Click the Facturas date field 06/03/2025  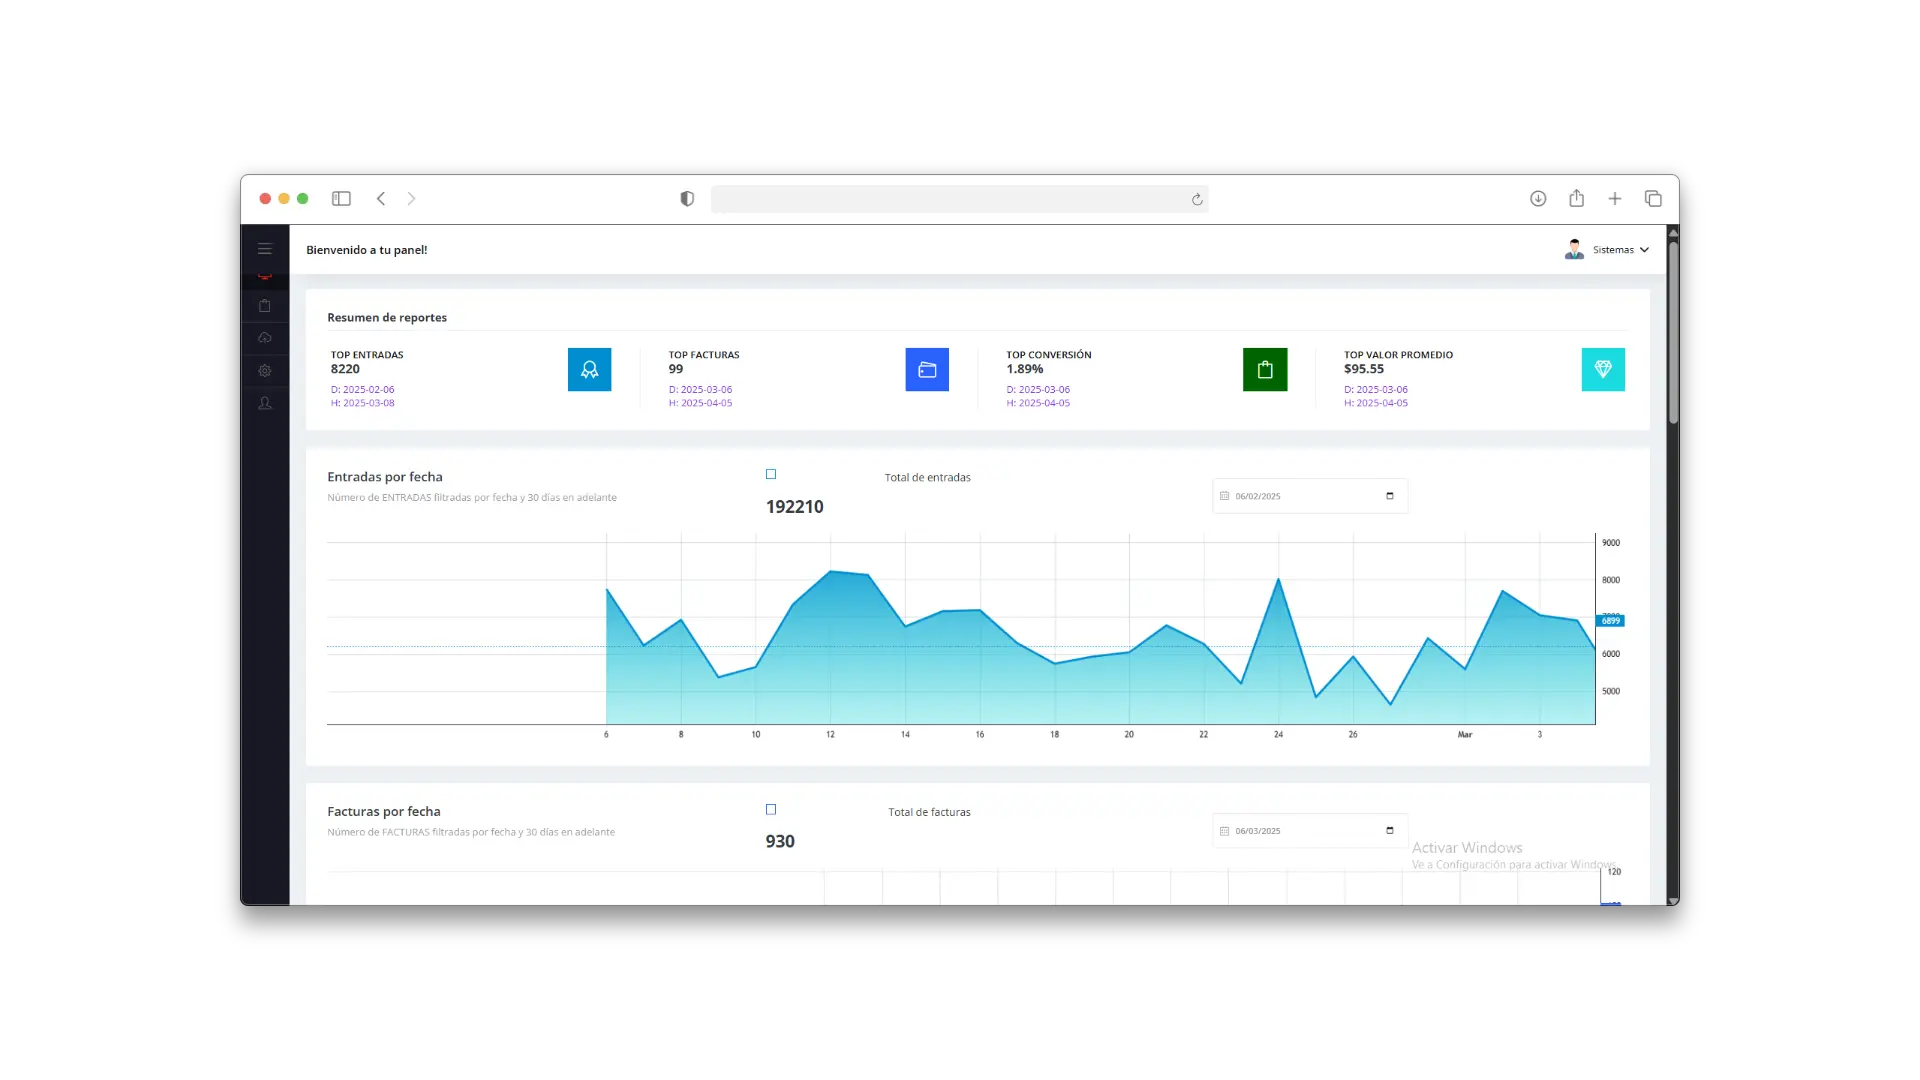1310,831
